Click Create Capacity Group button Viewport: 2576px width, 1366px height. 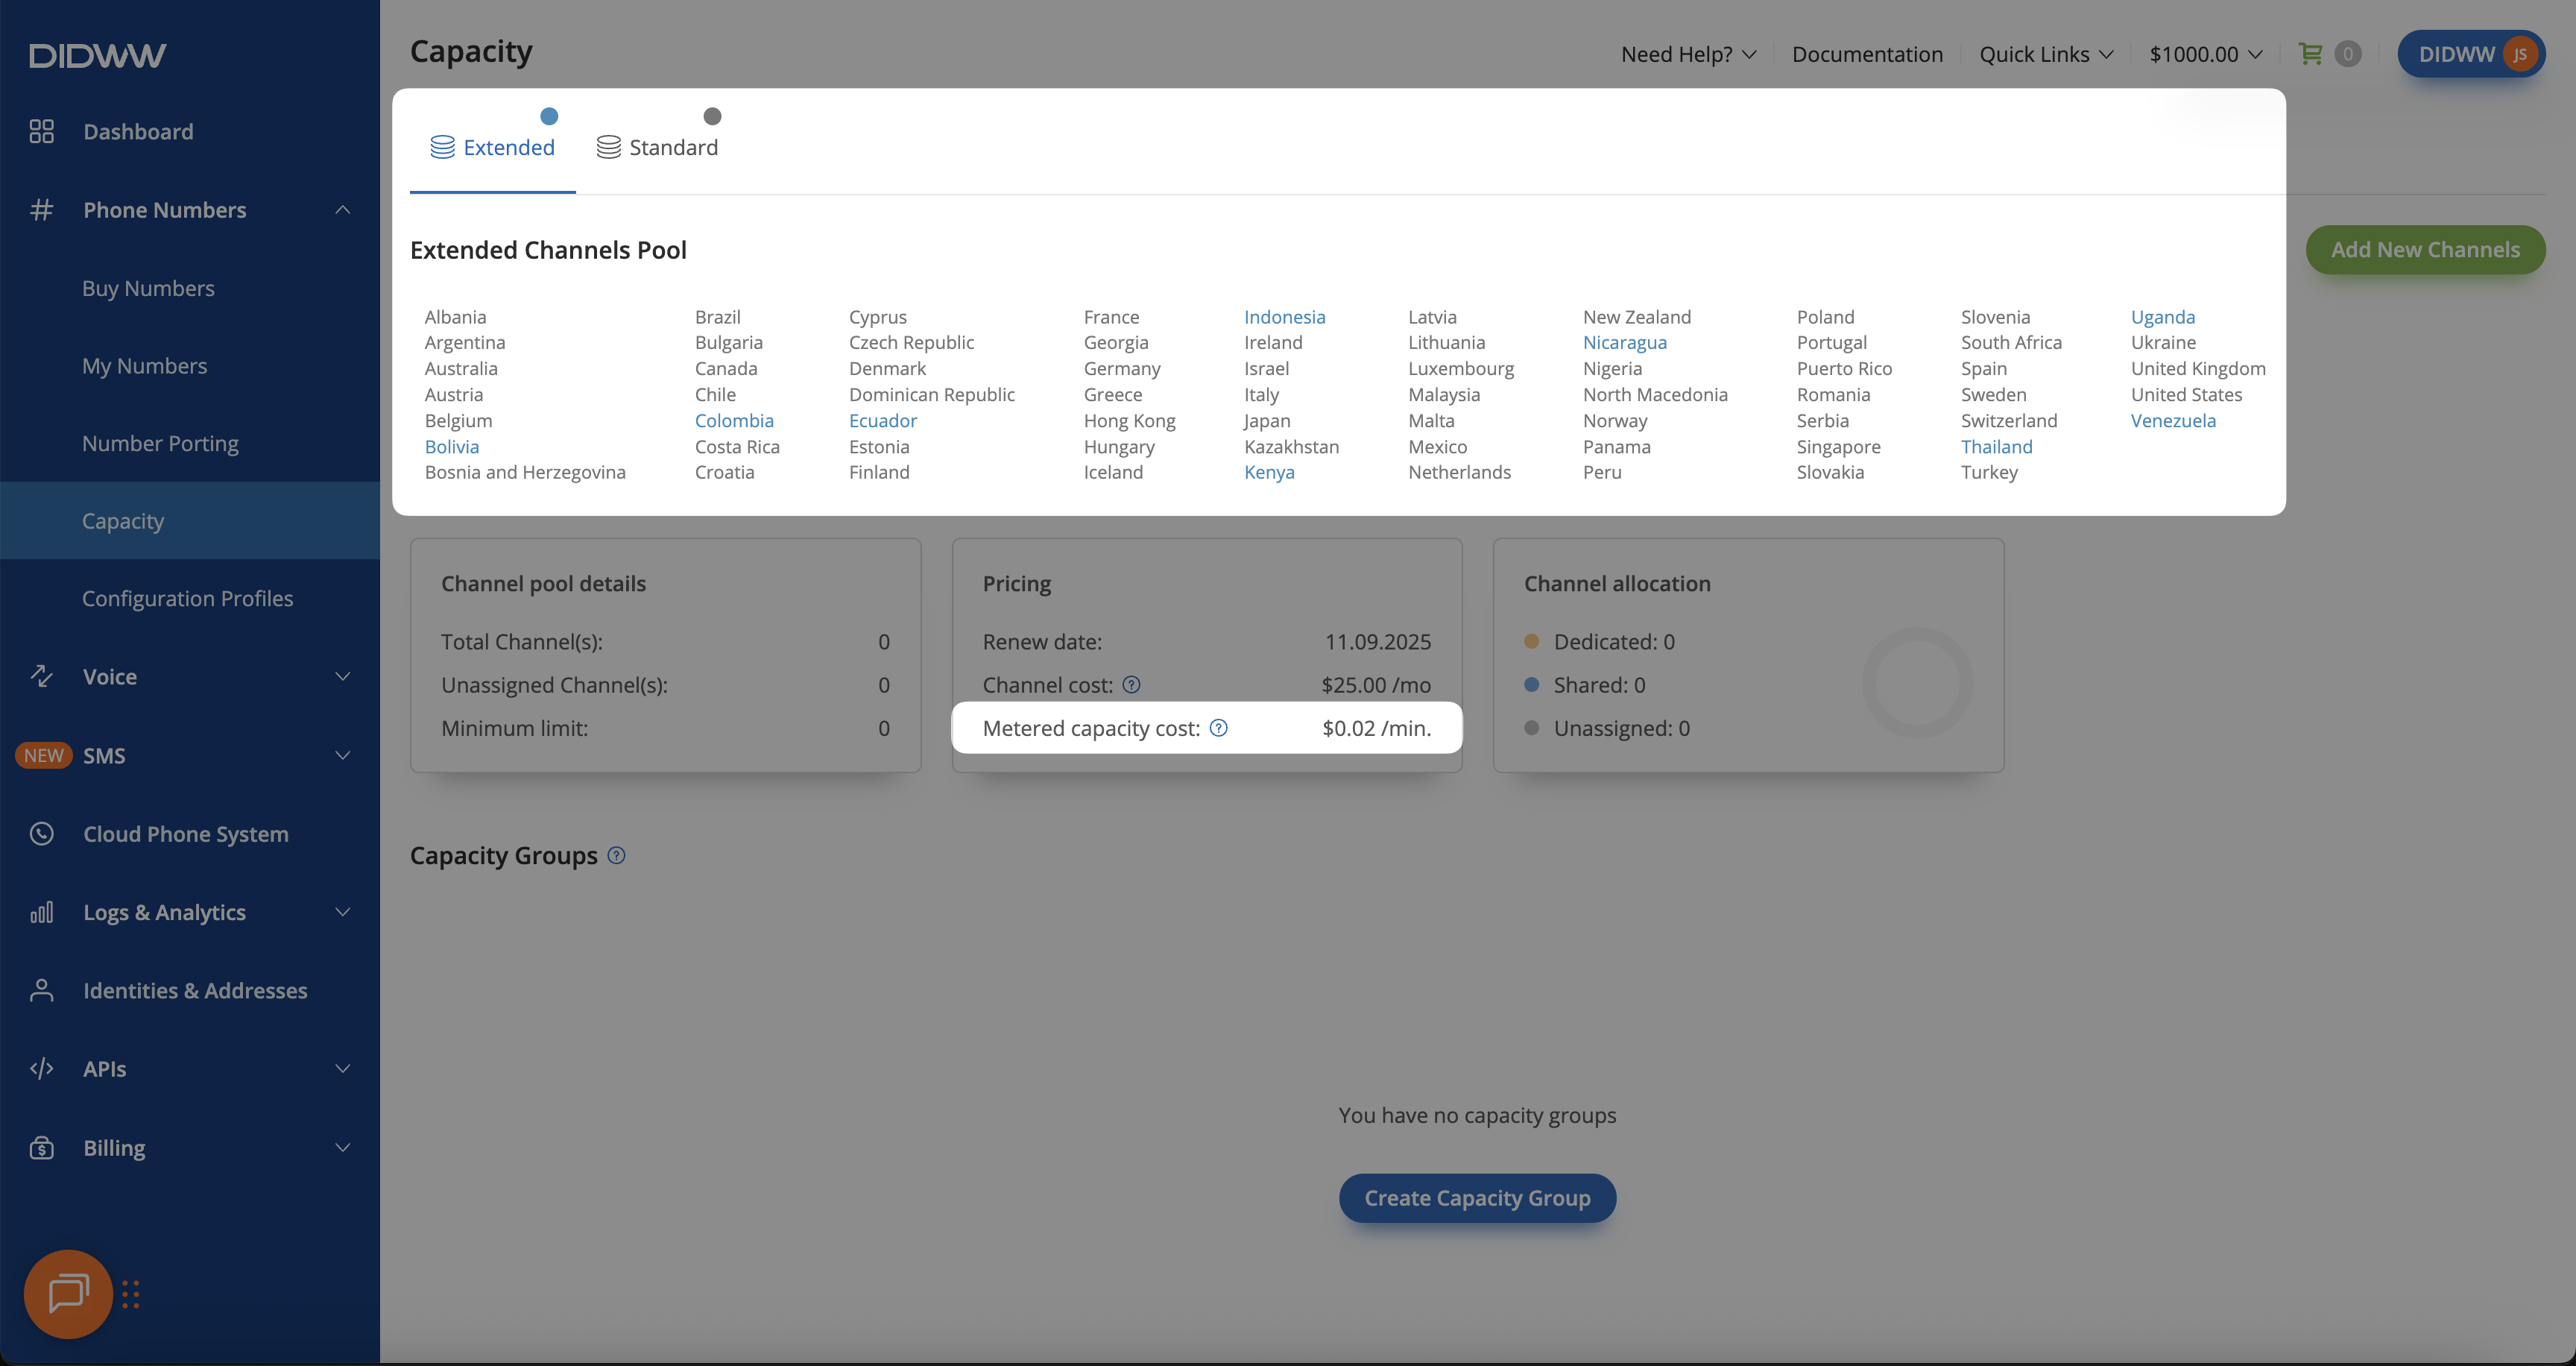(1477, 1197)
